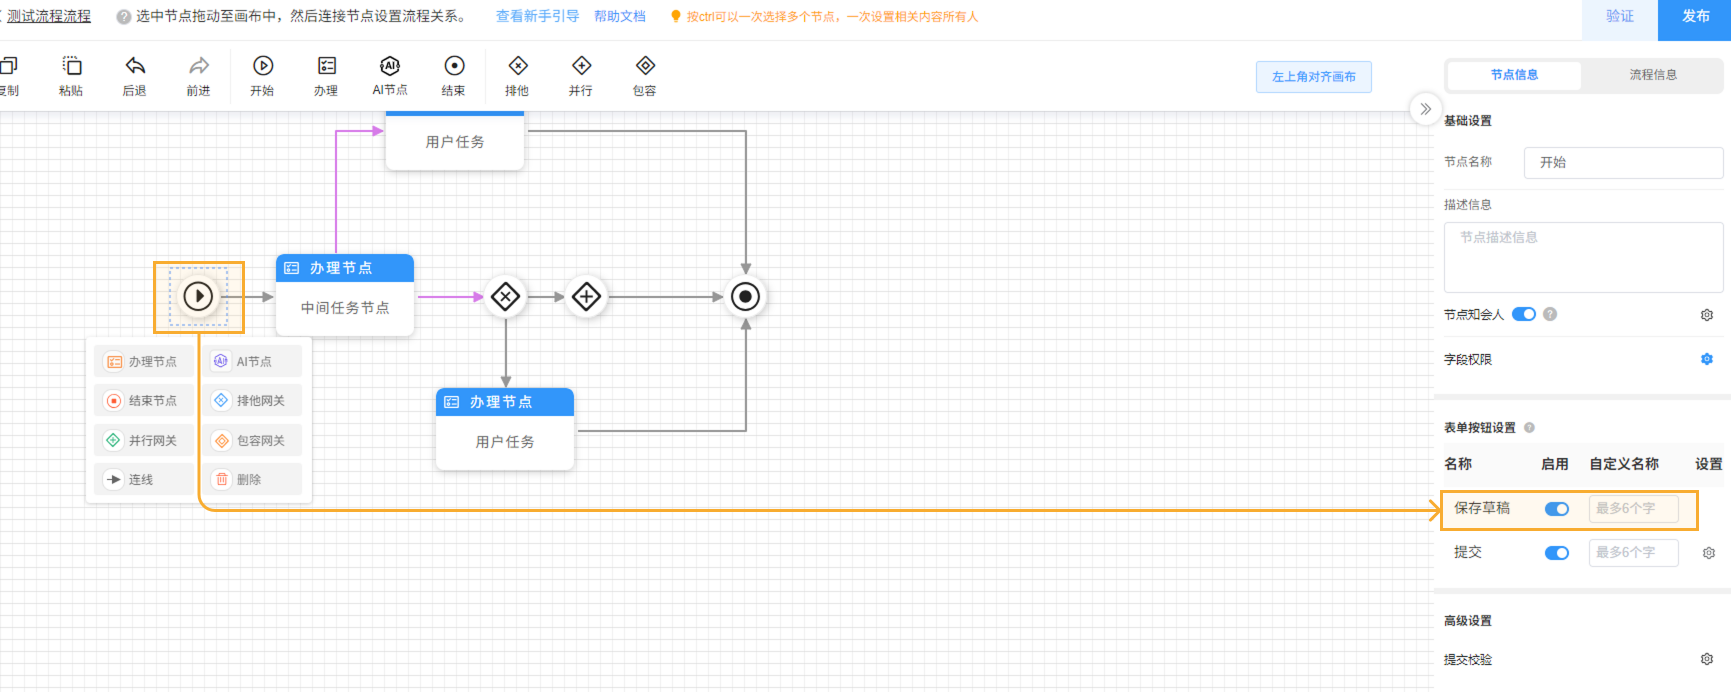Click the 排他 gateway toolbar icon

pyautogui.click(x=518, y=66)
